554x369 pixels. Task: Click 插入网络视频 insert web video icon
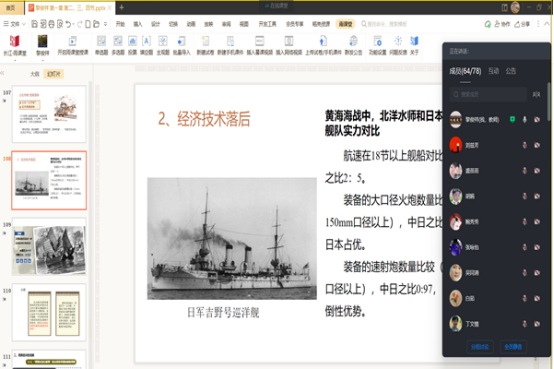(x=289, y=41)
